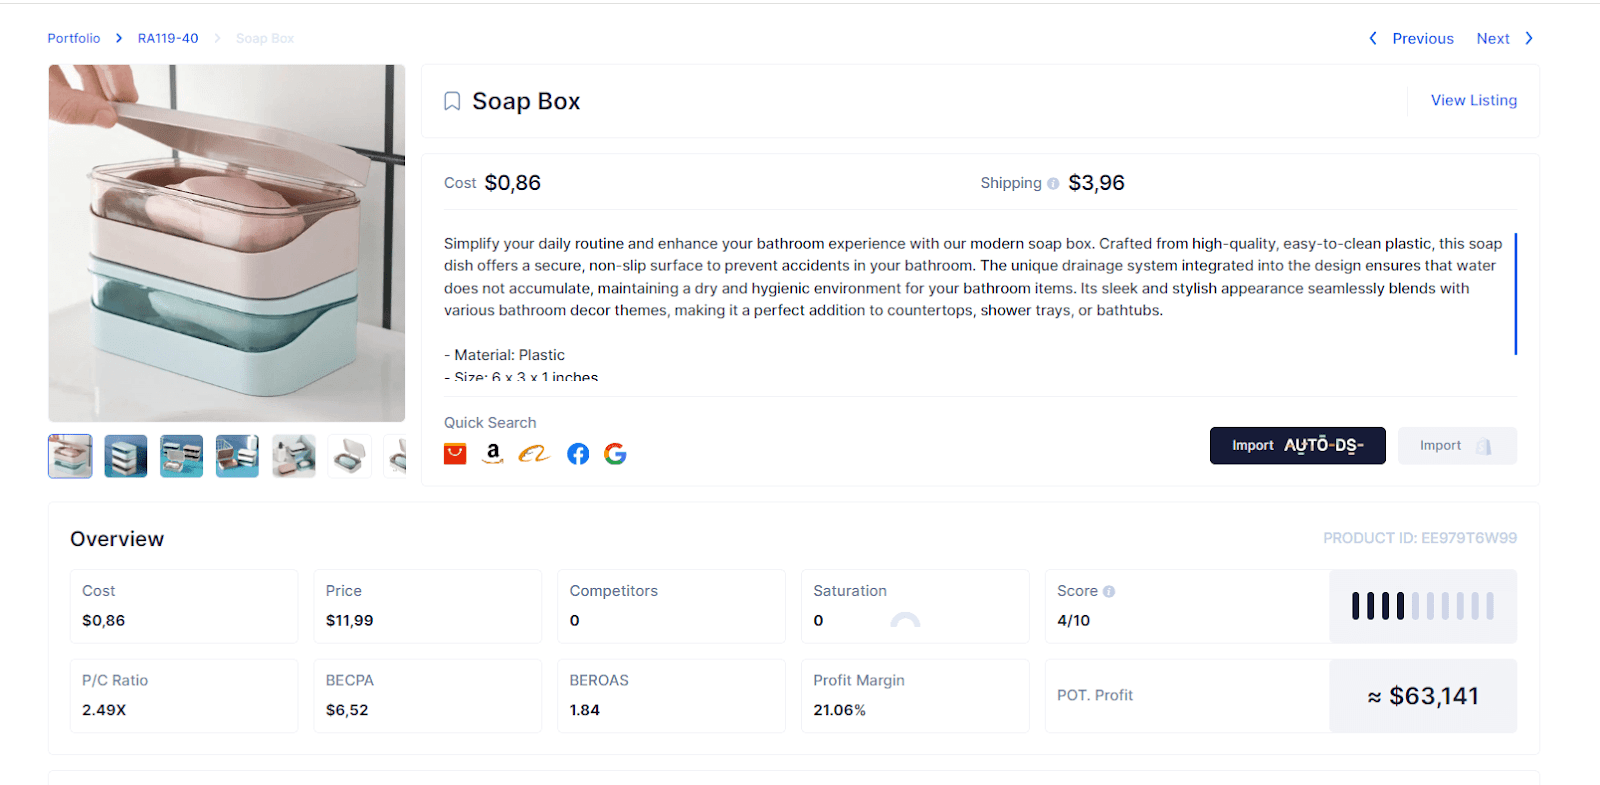Screen dimensions: 1600x785
Task: Go to the Previous product
Action: [1411, 38]
